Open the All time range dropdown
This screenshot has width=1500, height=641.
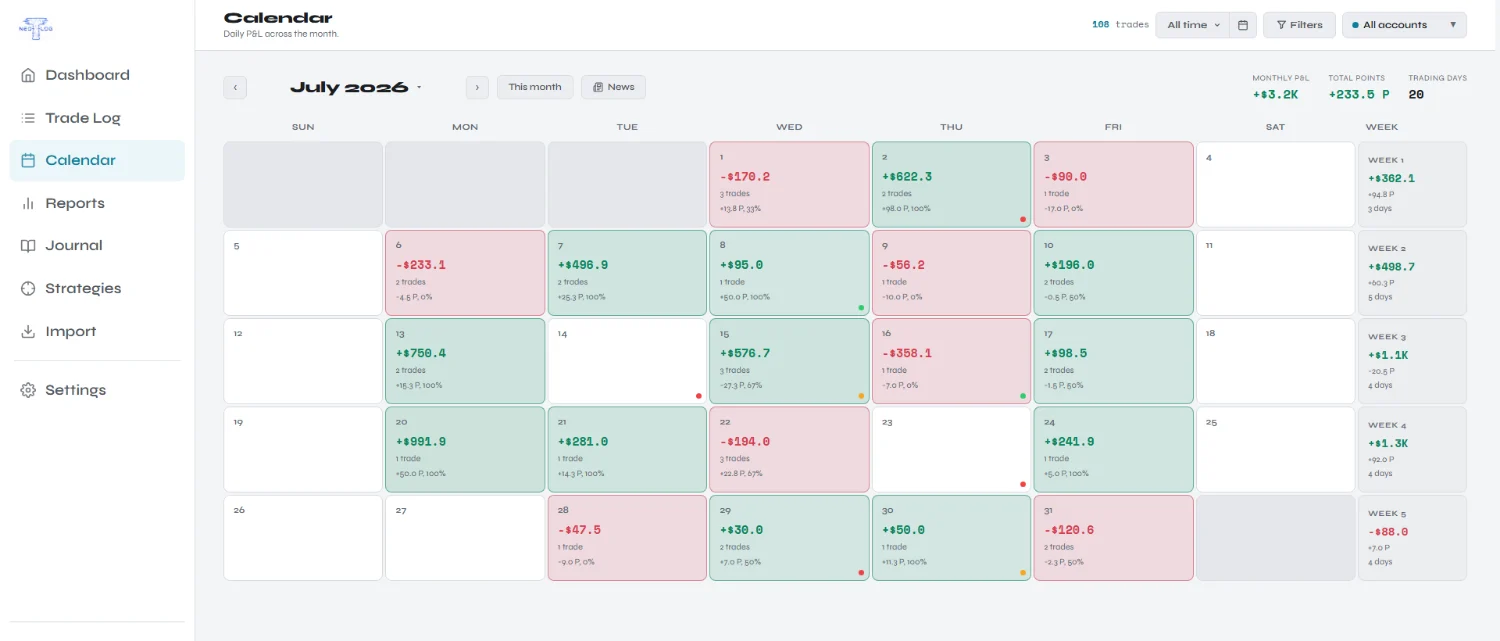pyautogui.click(x=1194, y=25)
